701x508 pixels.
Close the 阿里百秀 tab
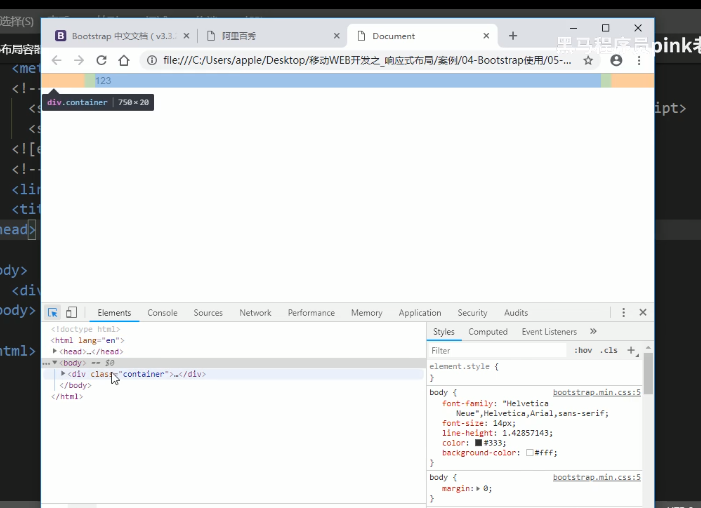337,36
